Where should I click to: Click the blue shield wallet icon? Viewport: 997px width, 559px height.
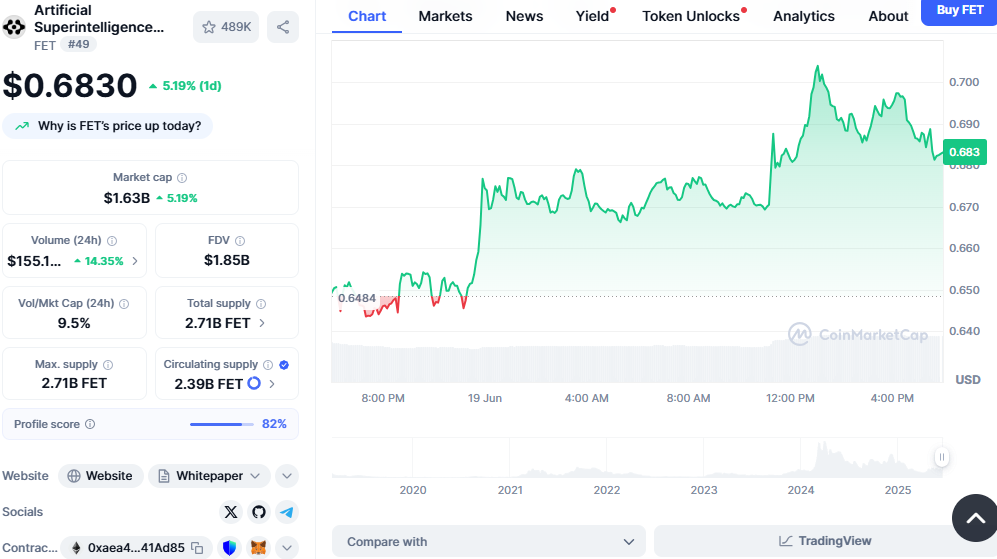point(230,548)
